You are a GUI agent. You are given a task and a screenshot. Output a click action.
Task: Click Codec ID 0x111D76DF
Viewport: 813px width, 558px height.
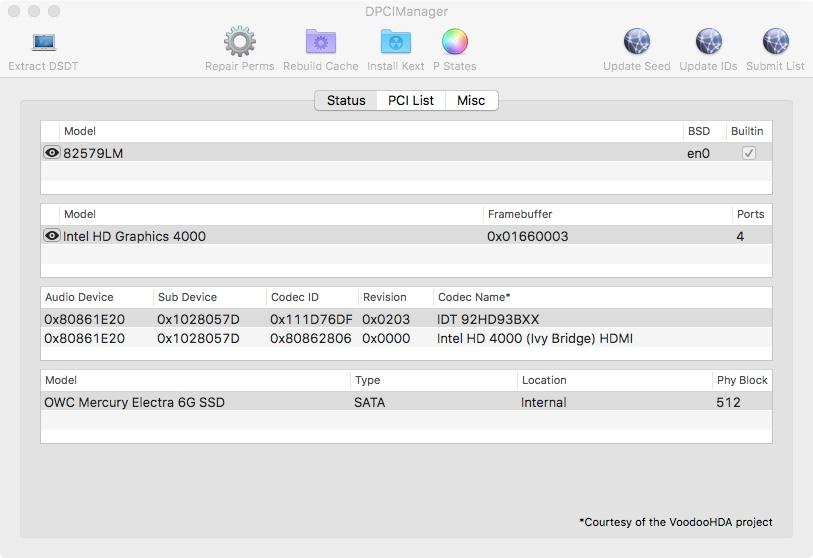(x=311, y=319)
